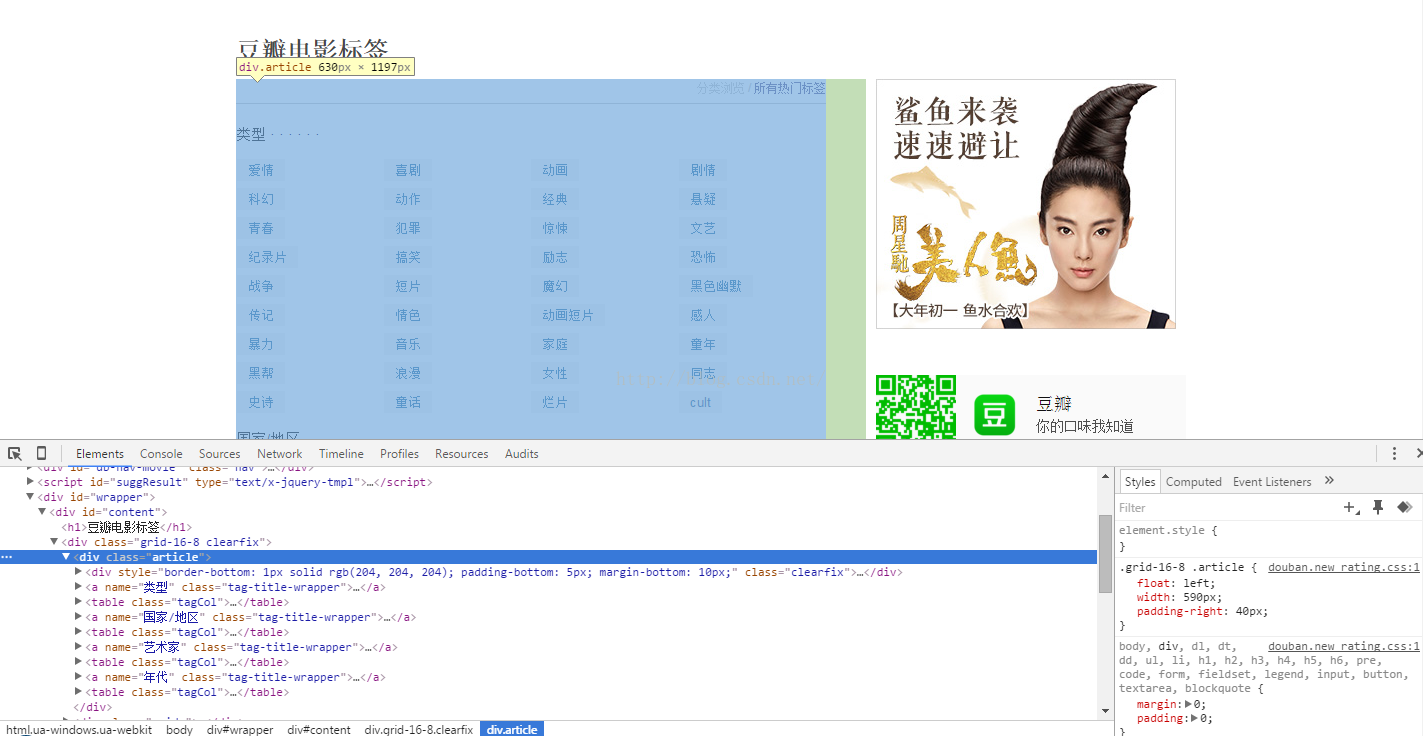
Task: Open the Console panel tab
Action: tap(161, 454)
